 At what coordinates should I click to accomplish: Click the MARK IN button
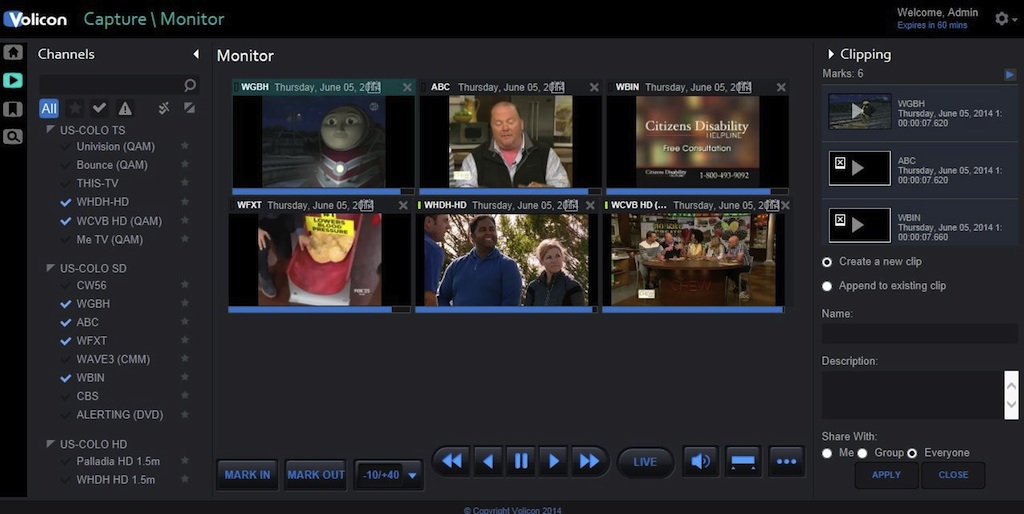pyautogui.click(x=248, y=475)
